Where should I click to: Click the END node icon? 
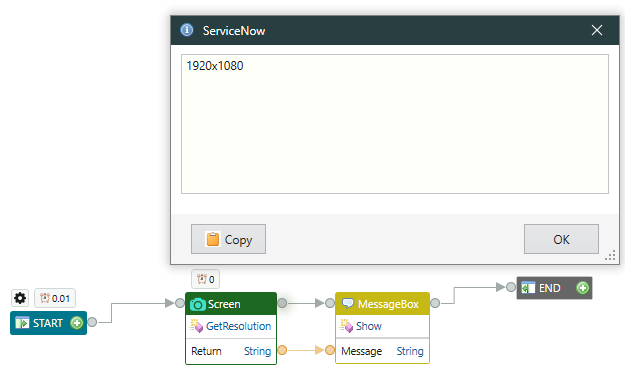[528, 288]
